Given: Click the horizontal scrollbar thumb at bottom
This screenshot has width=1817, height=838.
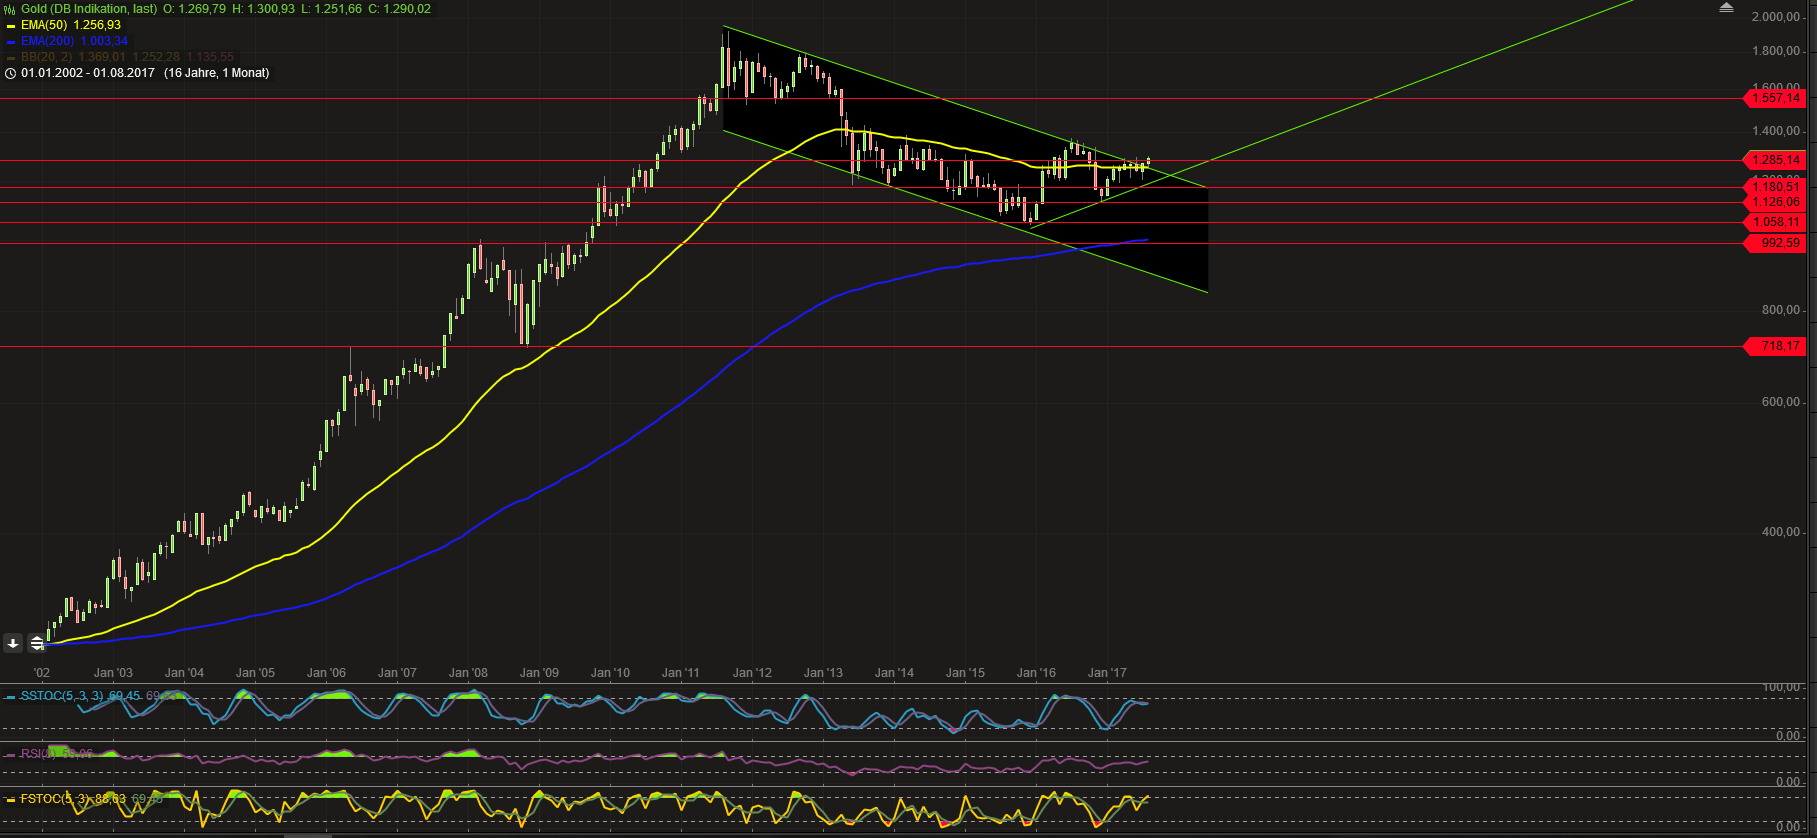Looking at the screenshot, I should 307,835.
